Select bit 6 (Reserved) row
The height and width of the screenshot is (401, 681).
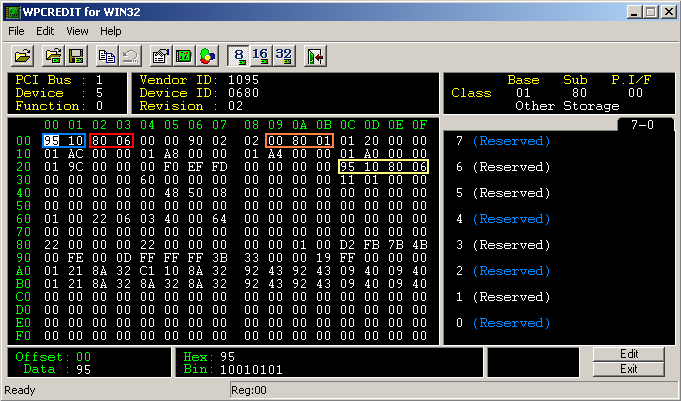(503, 167)
